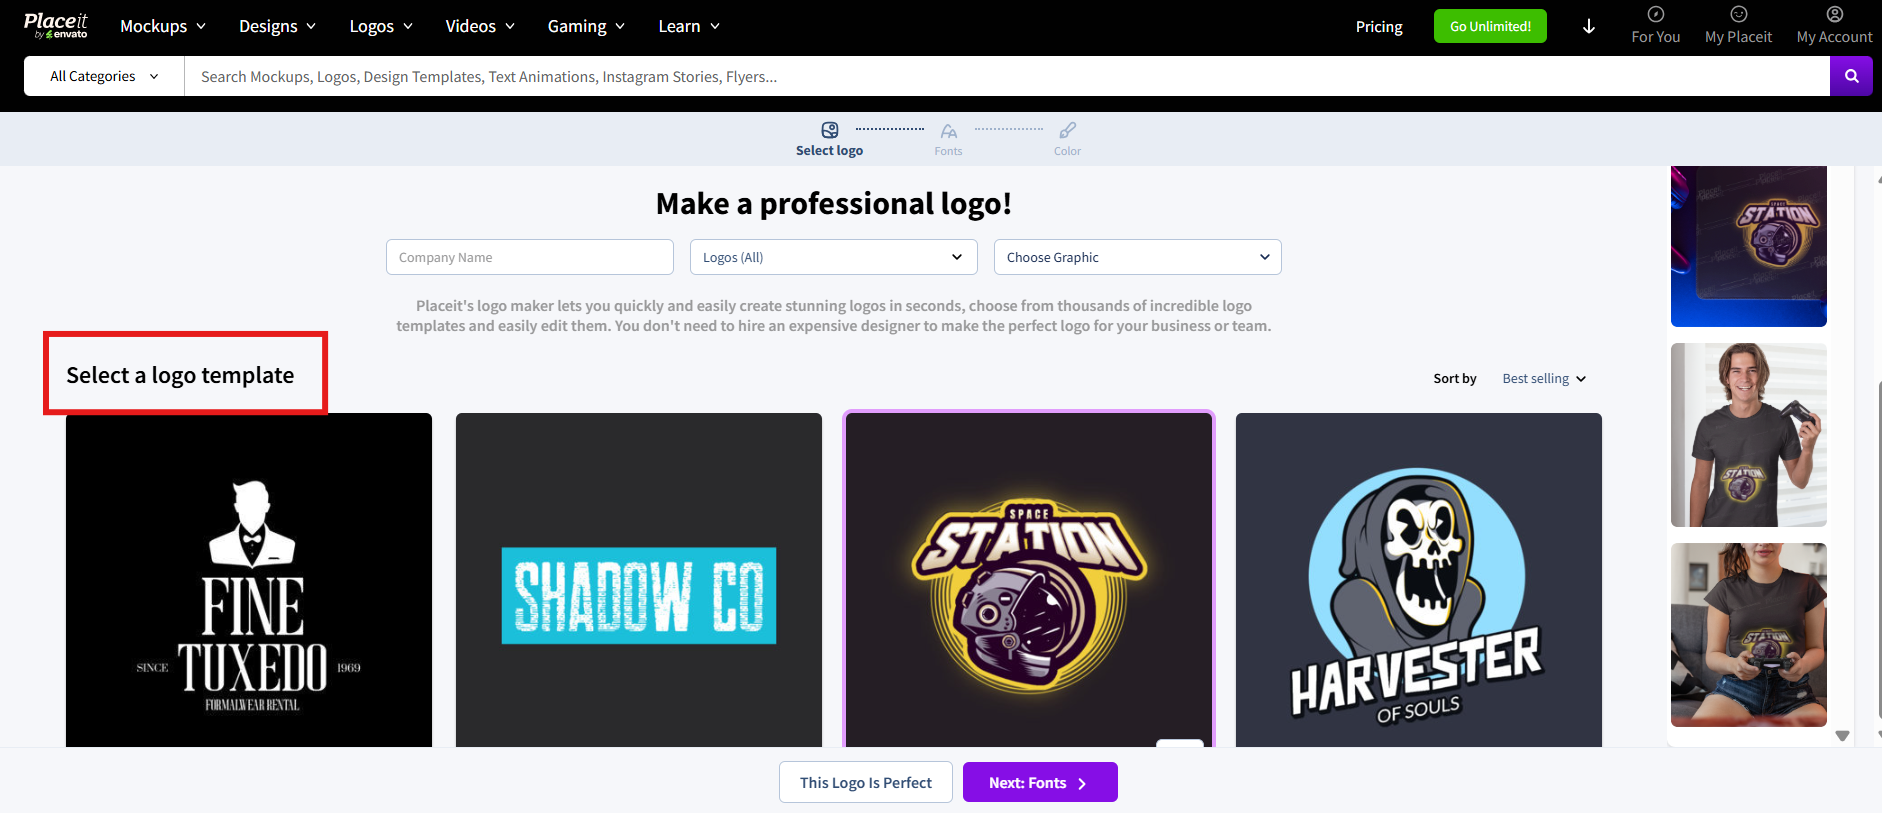Open the woman gaming t-shirt mockup preview

1749,635
